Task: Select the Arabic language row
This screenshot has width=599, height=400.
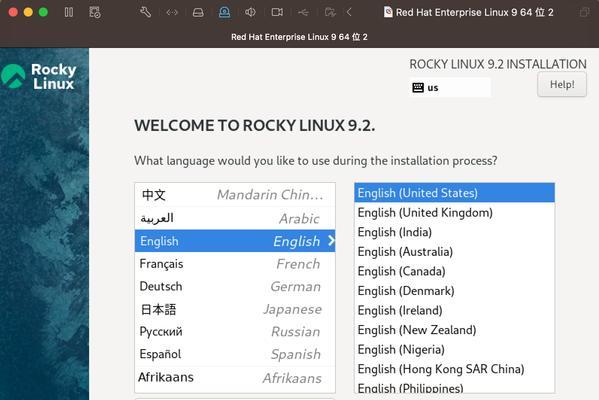Action: (235, 218)
